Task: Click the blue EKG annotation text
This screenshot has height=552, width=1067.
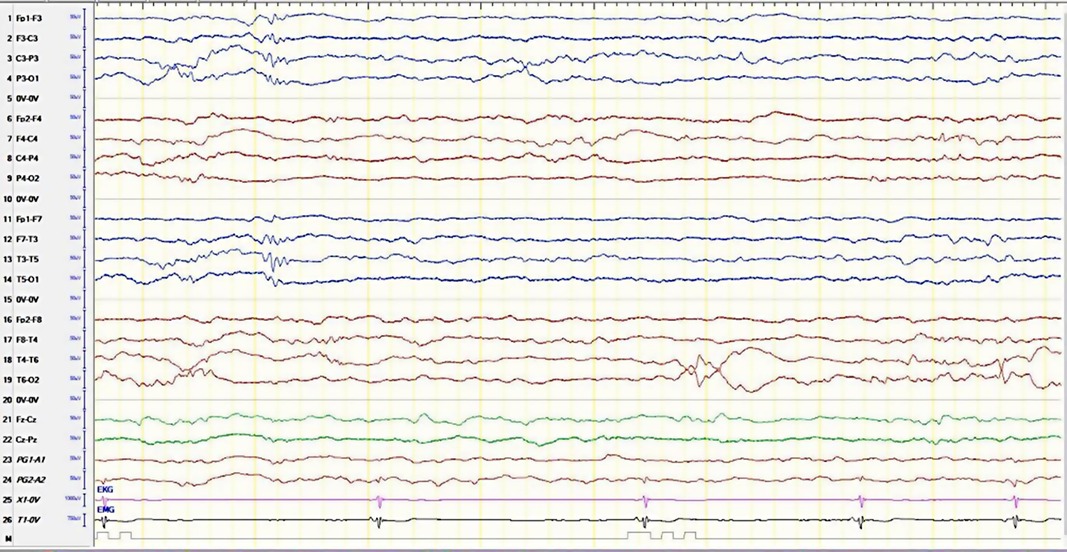Action: coord(104,489)
